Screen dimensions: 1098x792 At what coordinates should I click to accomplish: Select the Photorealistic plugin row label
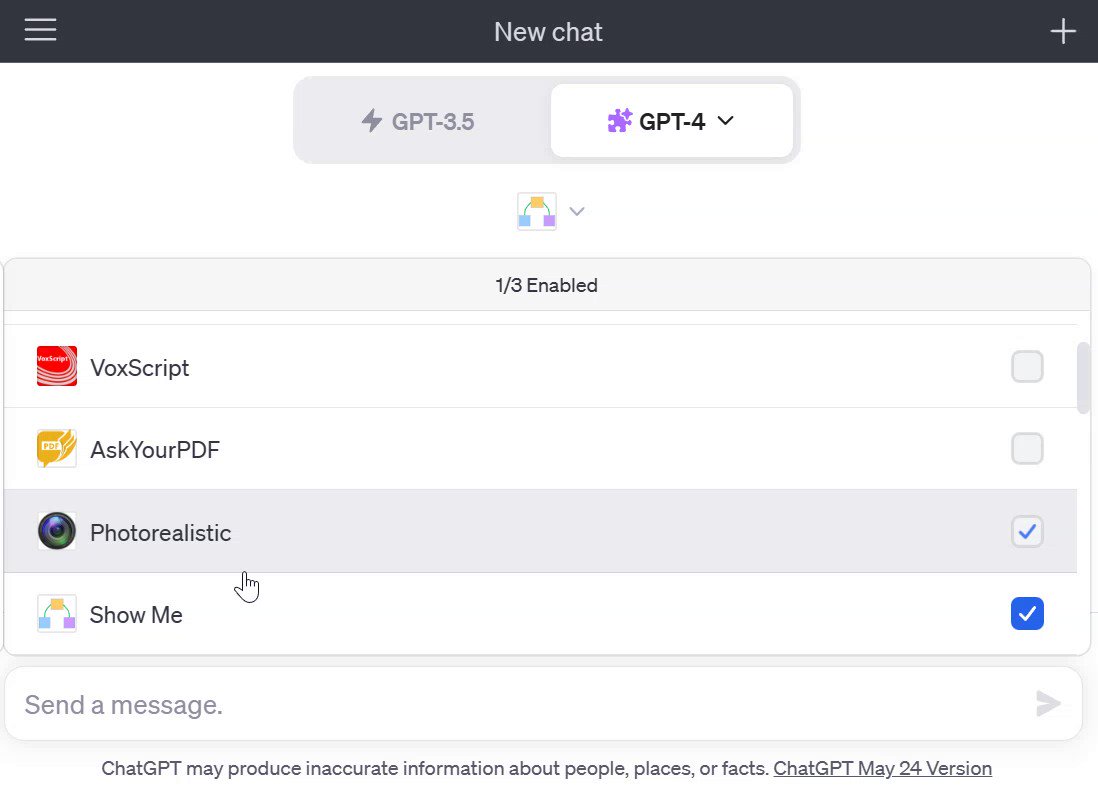tap(160, 533)
